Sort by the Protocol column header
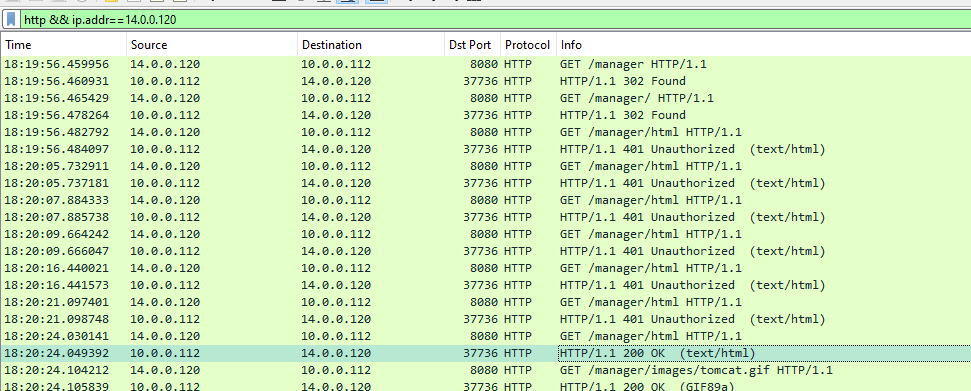971x391 pixels. (528, 45)
